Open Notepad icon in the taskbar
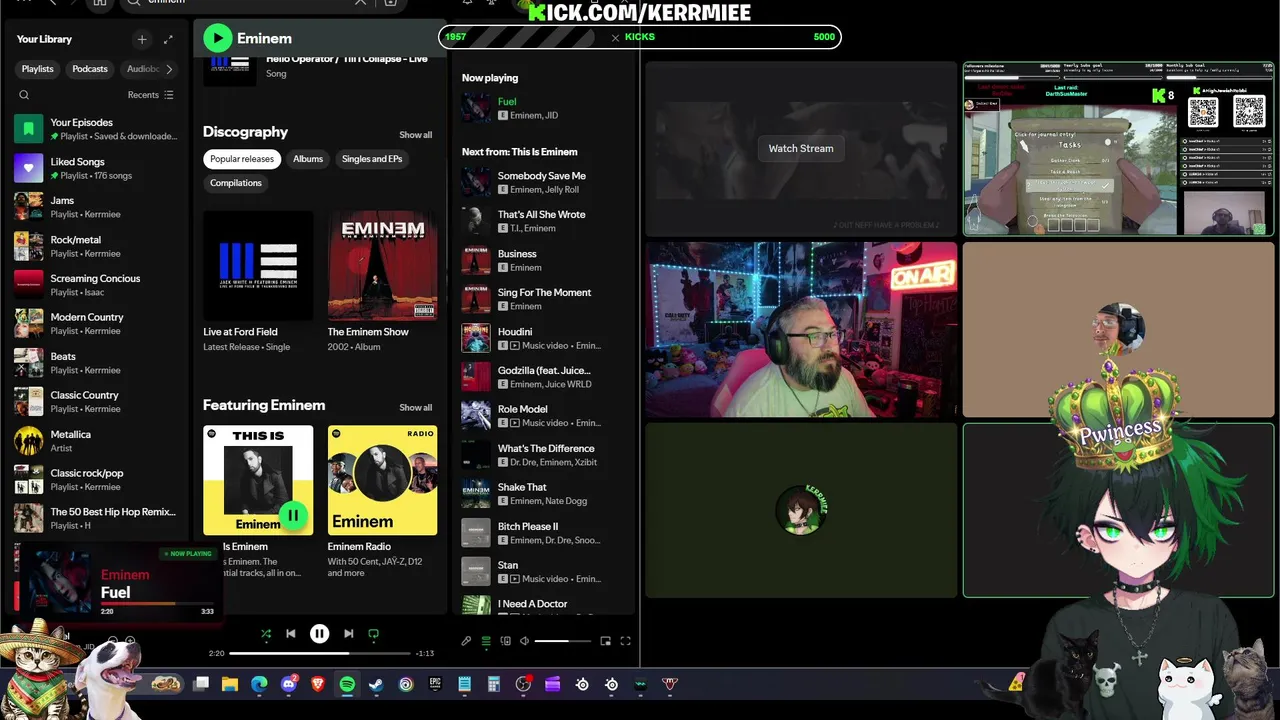Screen dimensions: 1280x720 click(x=465, y=684)
